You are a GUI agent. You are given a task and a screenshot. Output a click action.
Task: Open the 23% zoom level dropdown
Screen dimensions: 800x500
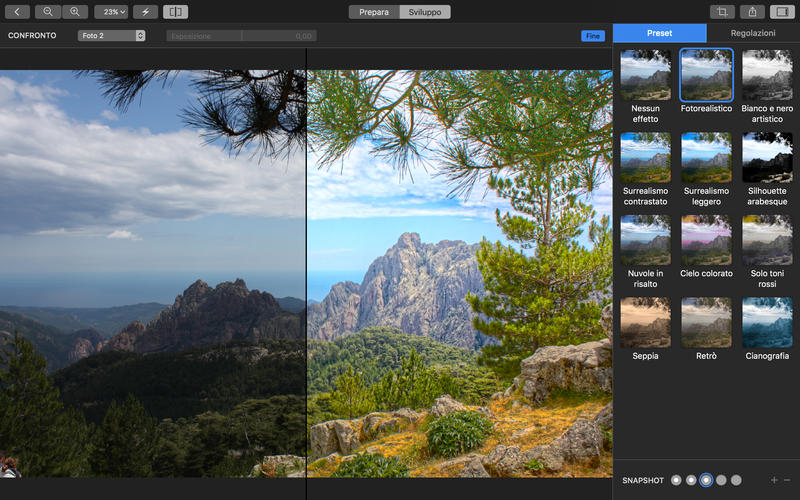[111, 12]
